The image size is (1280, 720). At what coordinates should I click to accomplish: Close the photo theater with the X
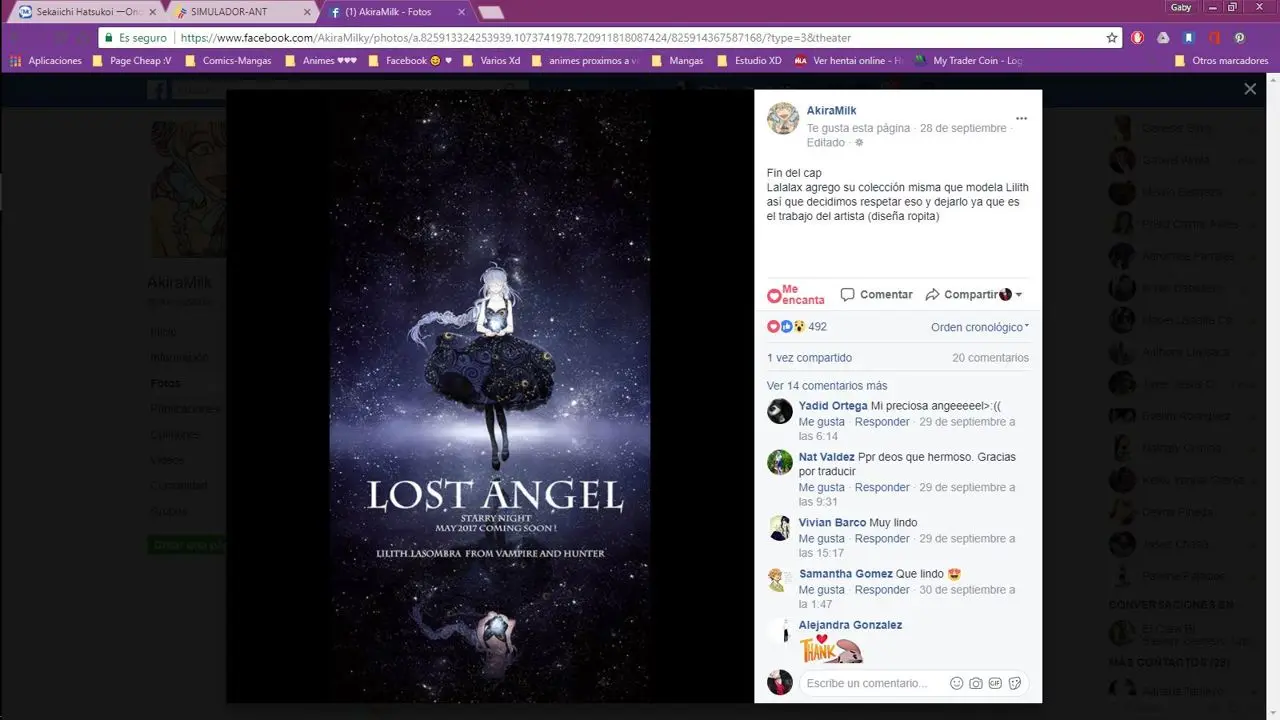[x=1250, y=89]
